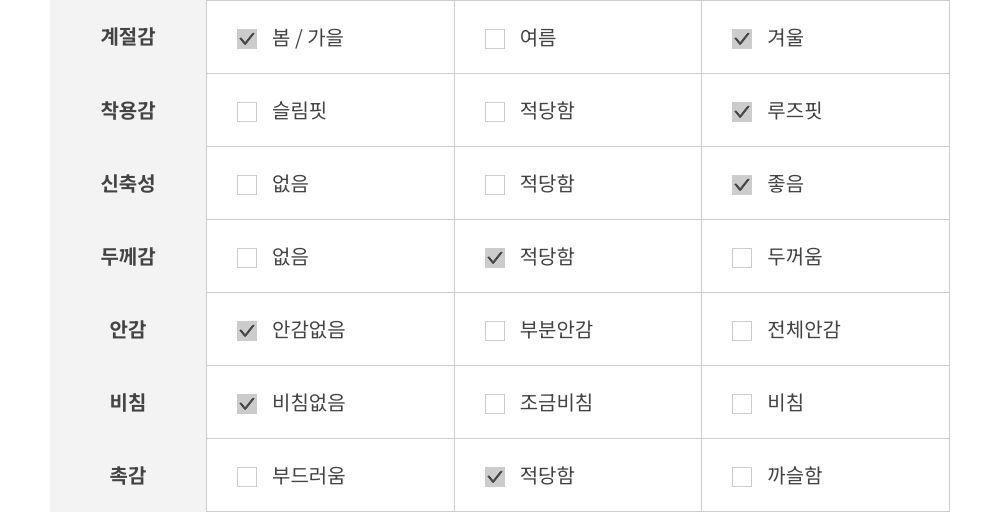
Task: Check the 여름 season checkbox
Action: [x=495, y=39]
